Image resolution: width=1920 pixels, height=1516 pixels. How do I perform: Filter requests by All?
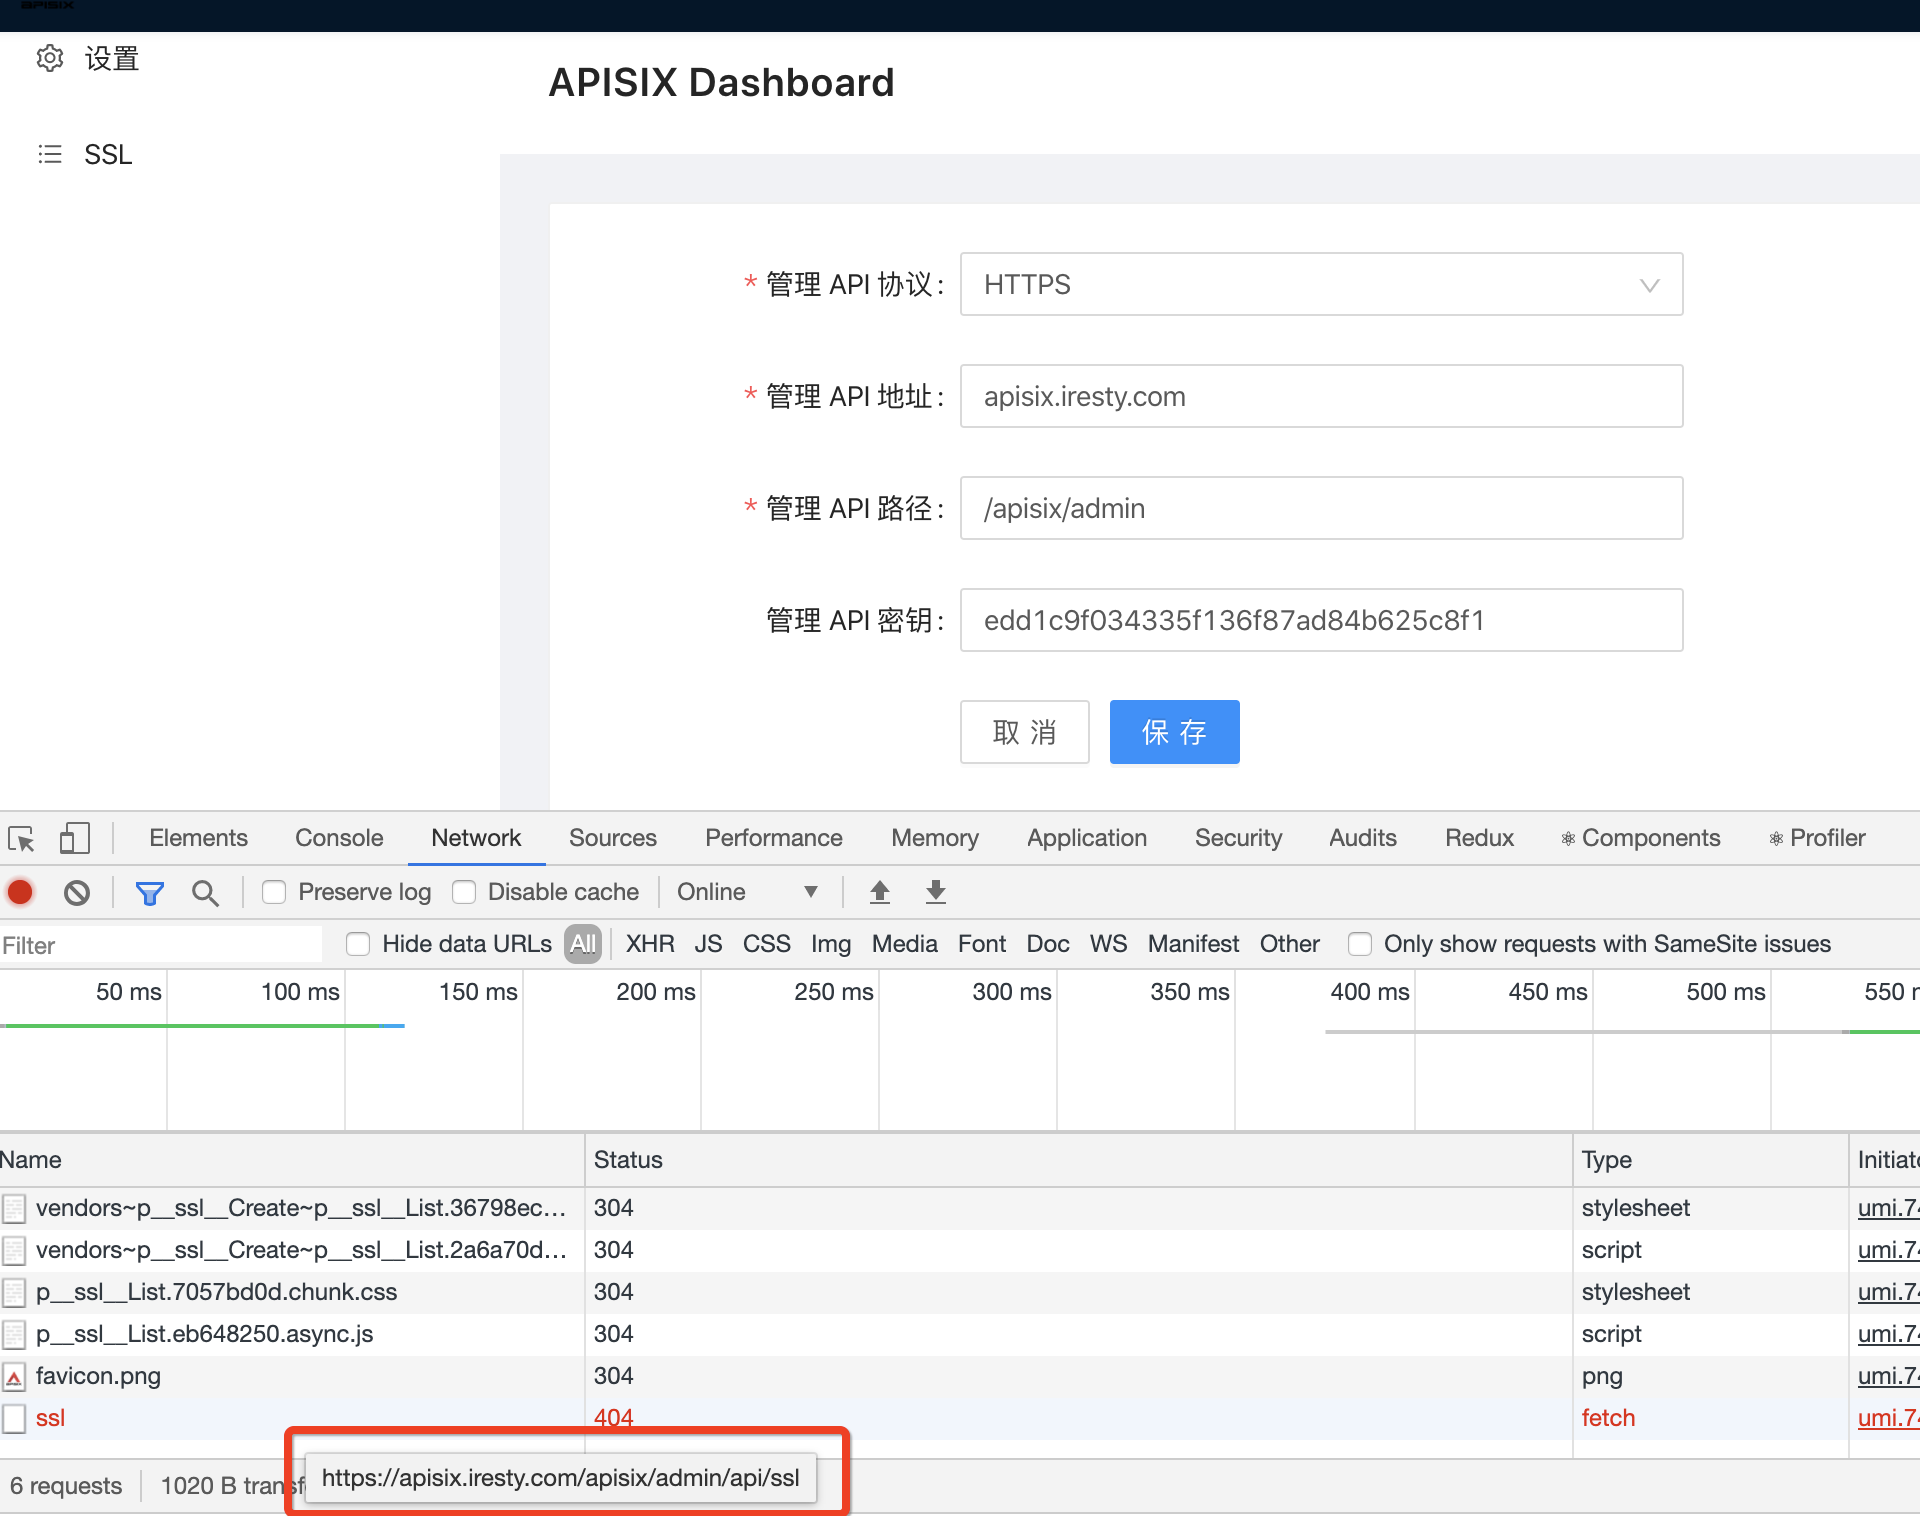pos(583,944)
